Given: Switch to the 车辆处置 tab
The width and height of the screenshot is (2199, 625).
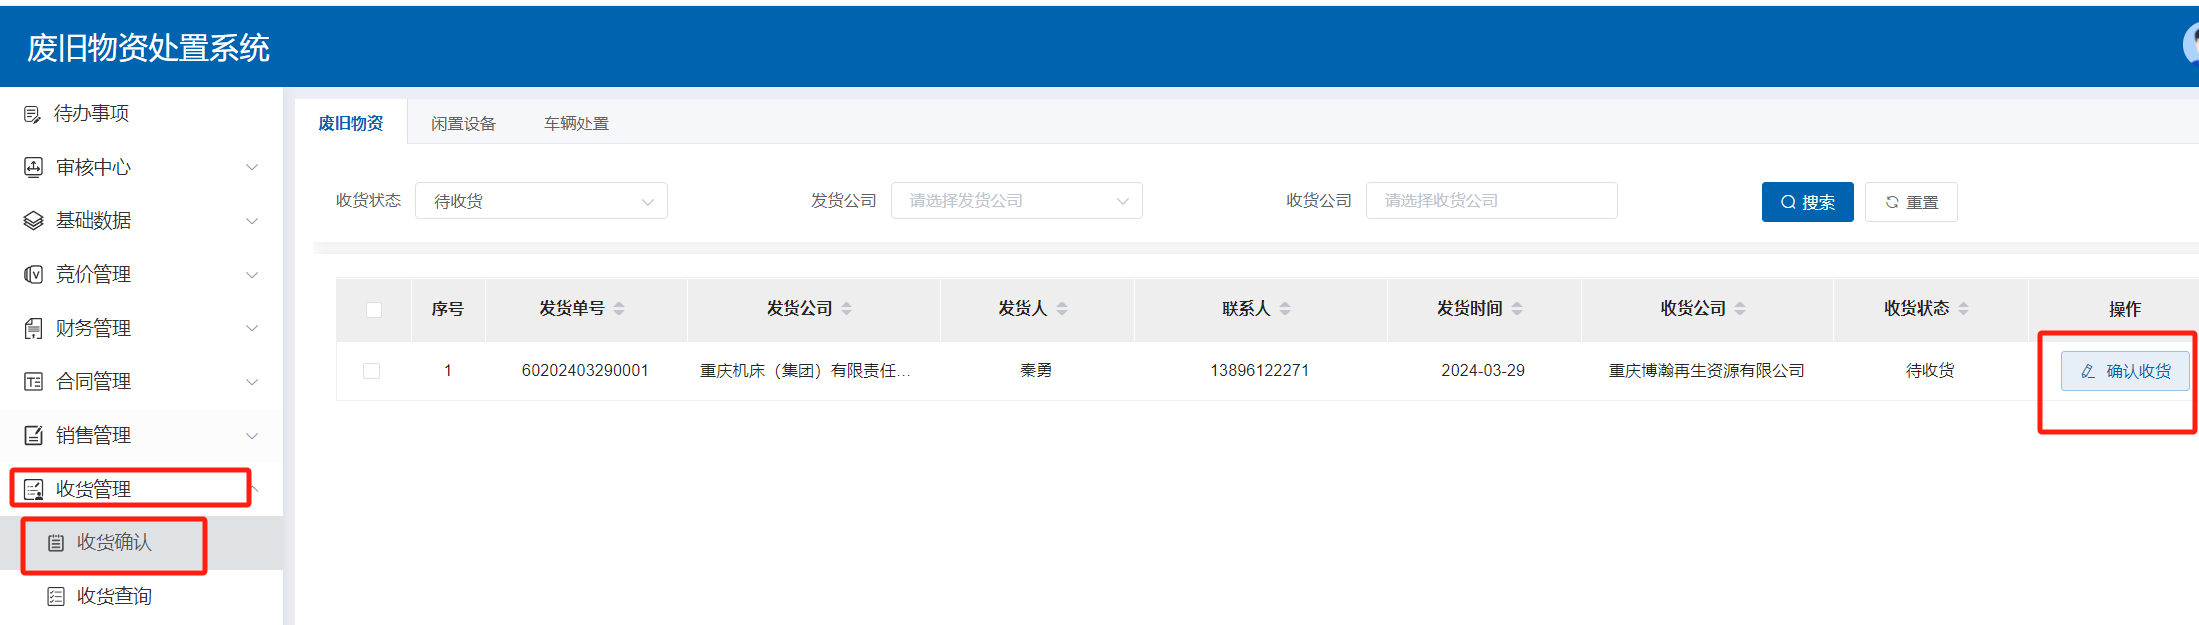Looking at the screenshot, I should [x=576, y=123].
